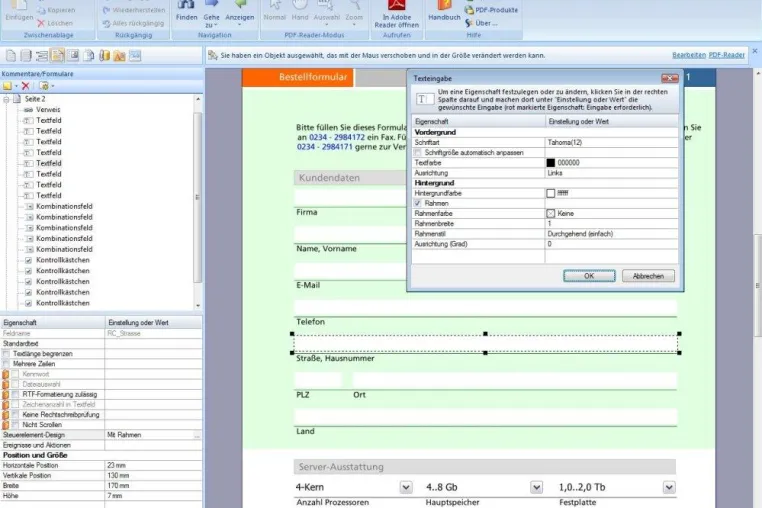The width and height of the screenshot is (762, 508).
Task: Click the Rahmenfarbe Keine swatch
Action: click(551, 213)
